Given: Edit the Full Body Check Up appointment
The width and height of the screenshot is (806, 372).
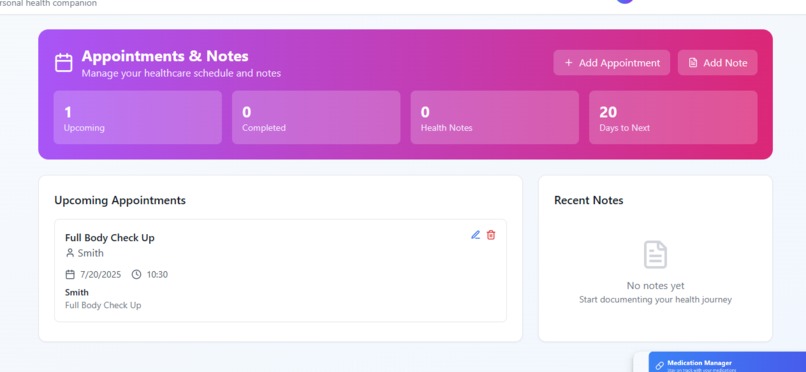Looking at the screenshot, I should pos(475,235).
